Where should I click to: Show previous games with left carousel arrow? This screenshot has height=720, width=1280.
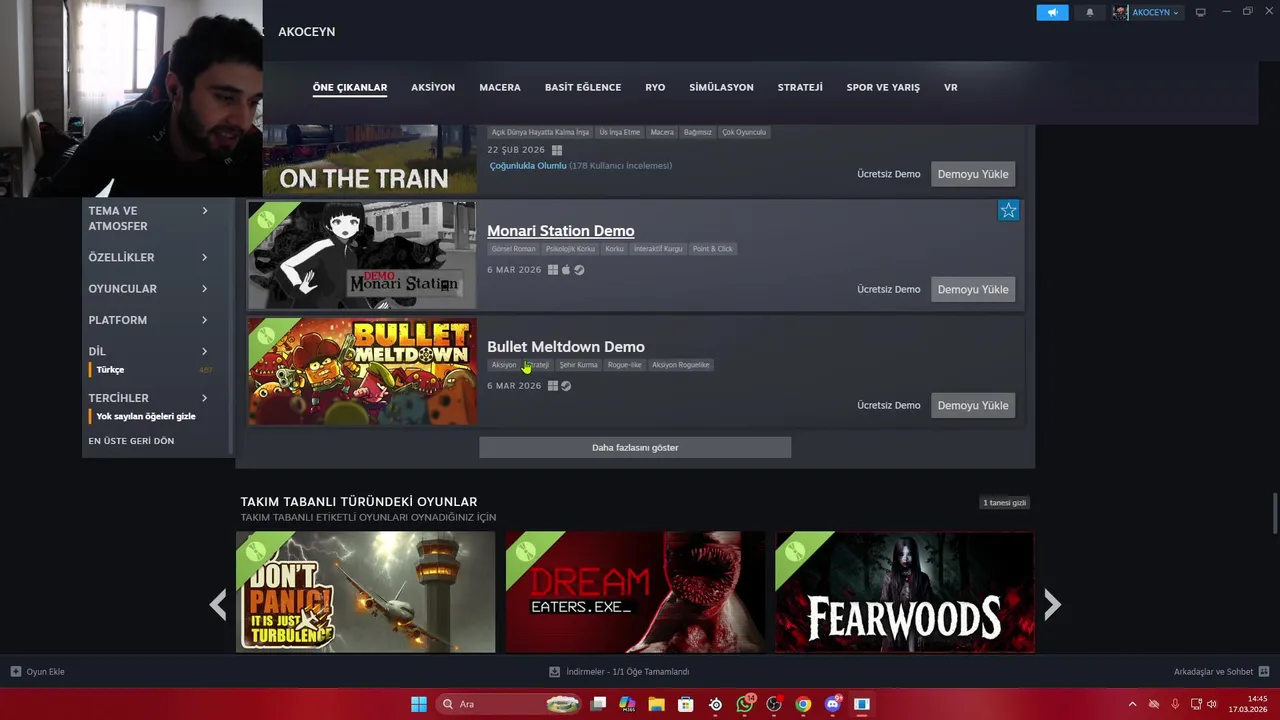217,604
